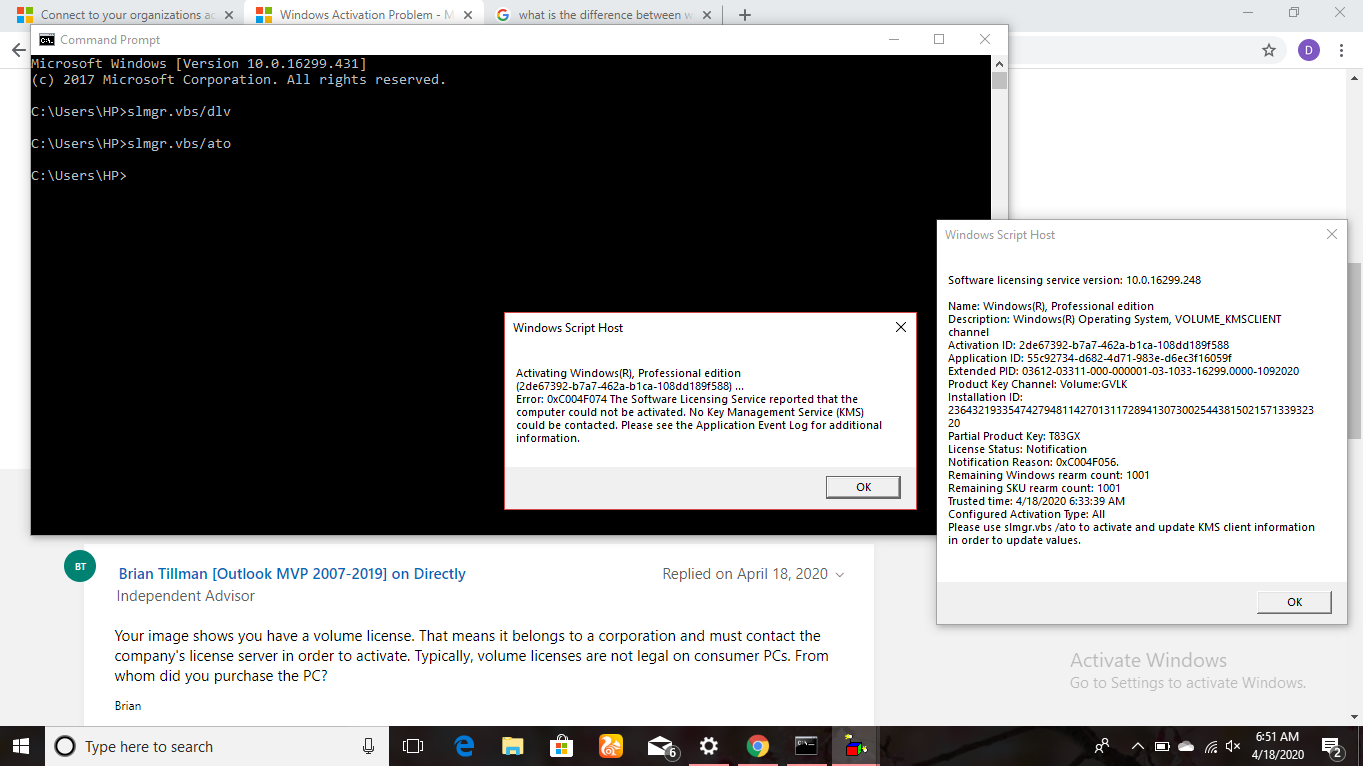Bookmark this page with star icon

coord(1269,50)
